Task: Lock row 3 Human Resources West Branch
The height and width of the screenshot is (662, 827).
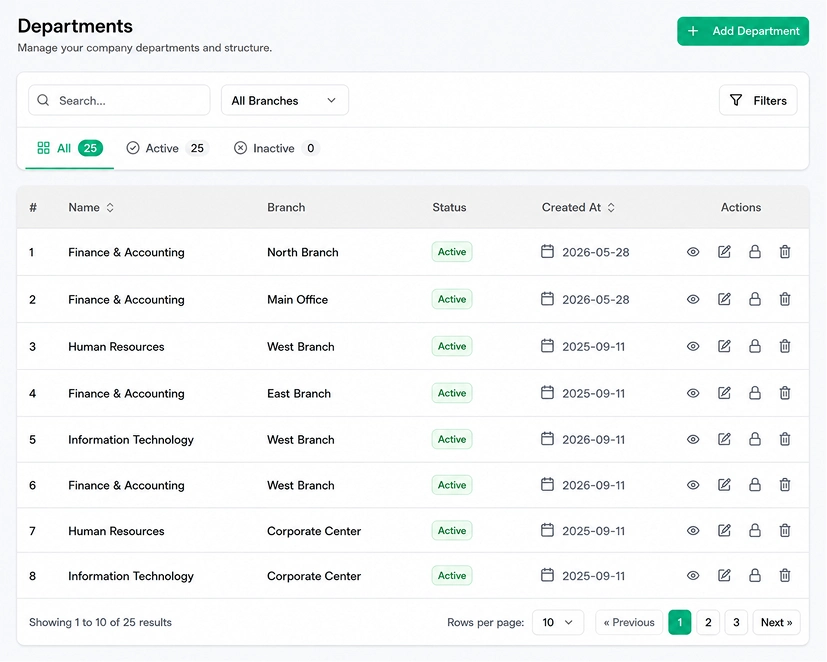Action: coord(755,346)
